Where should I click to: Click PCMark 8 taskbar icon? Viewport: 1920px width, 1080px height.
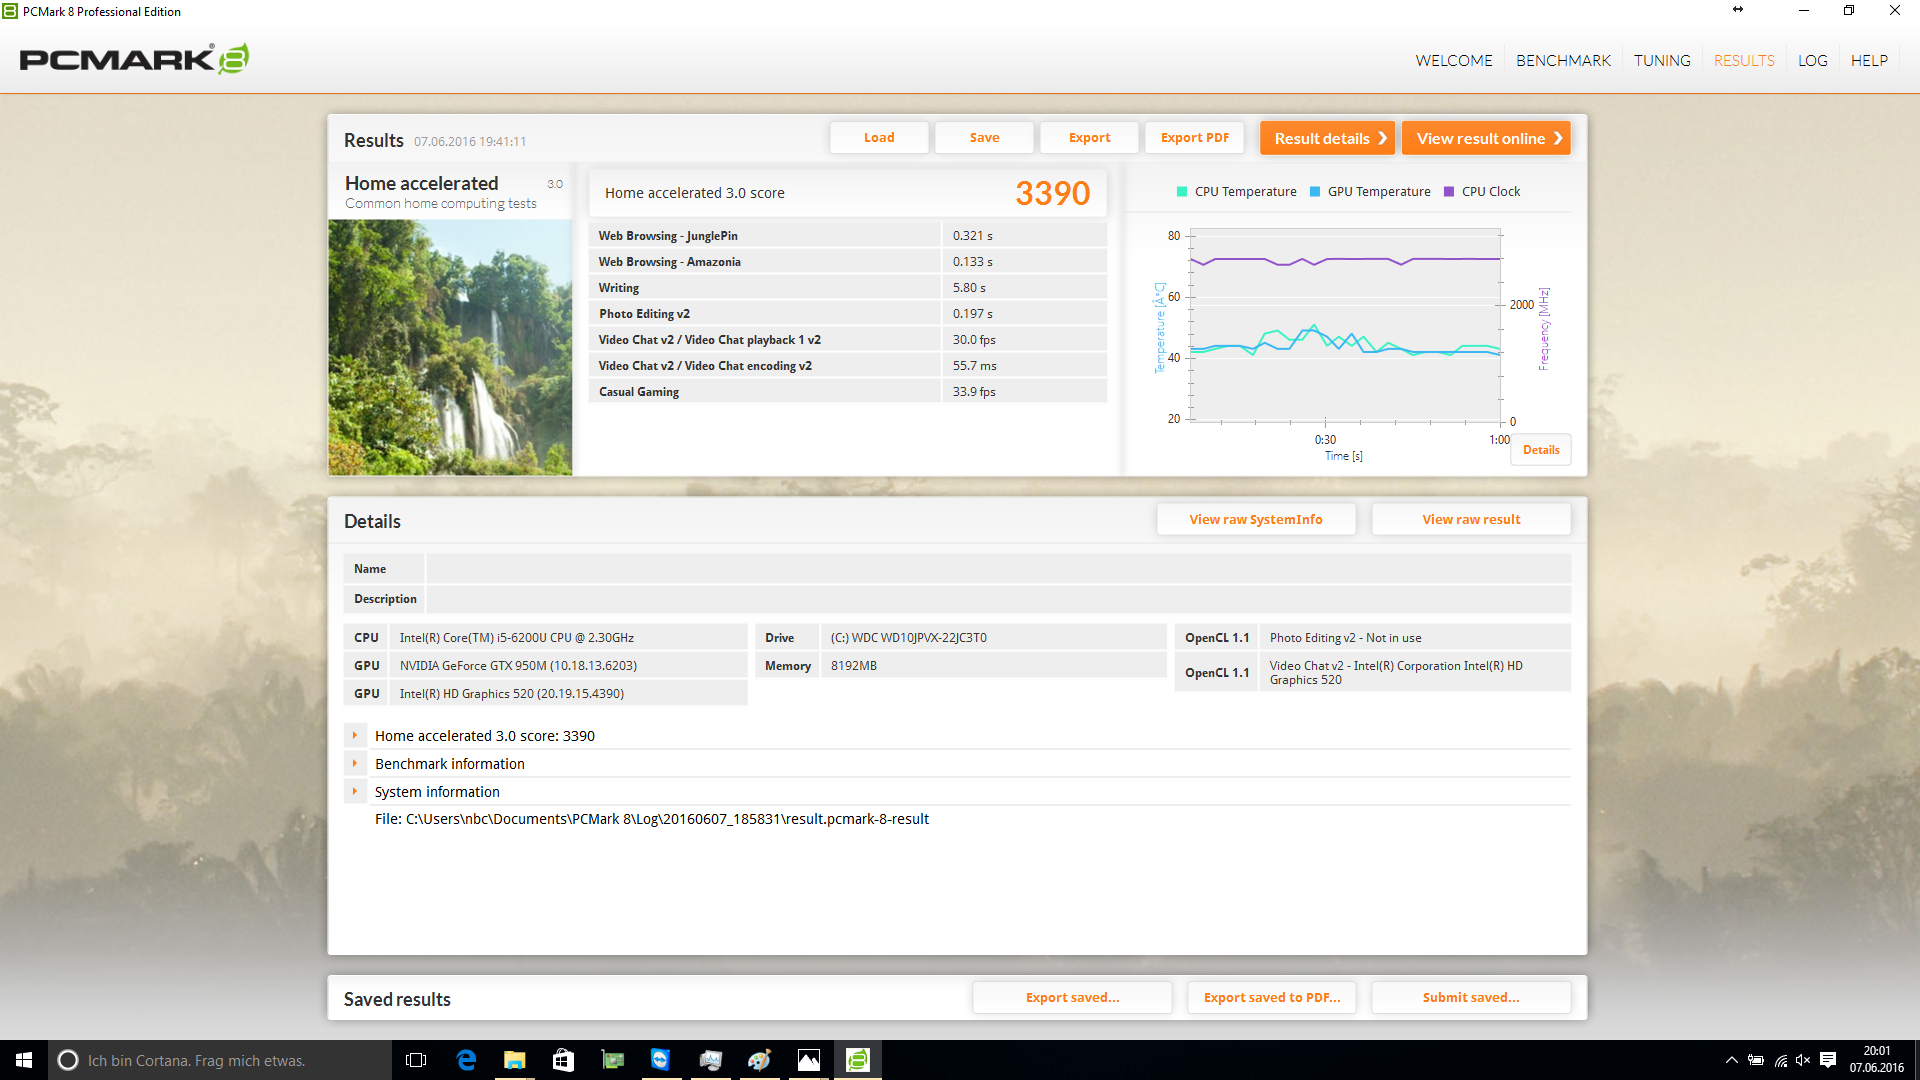pos(857,1060)
